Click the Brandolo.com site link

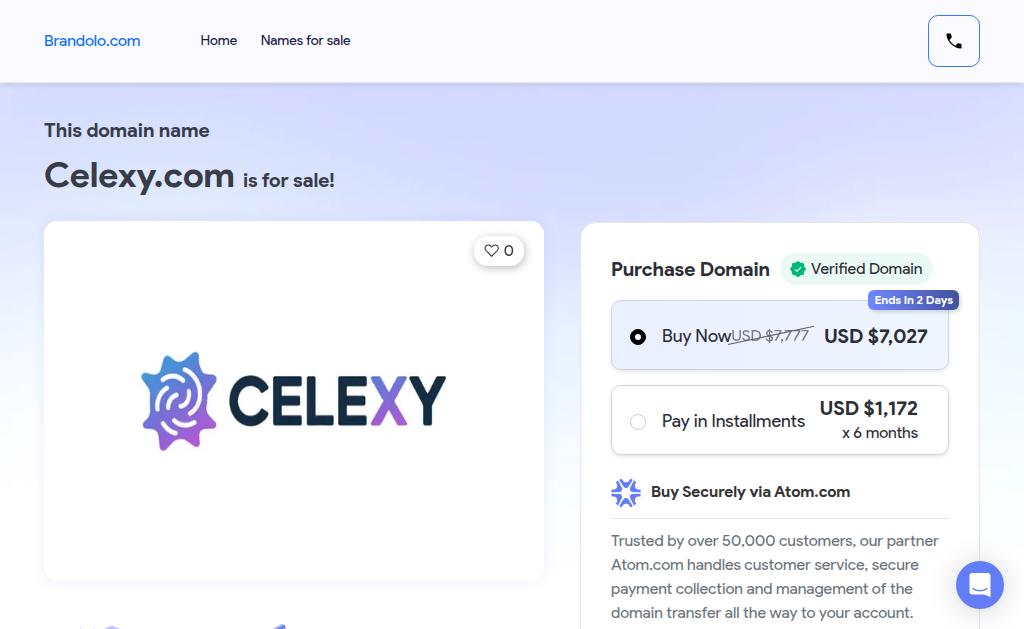click(x=92, y=41)
